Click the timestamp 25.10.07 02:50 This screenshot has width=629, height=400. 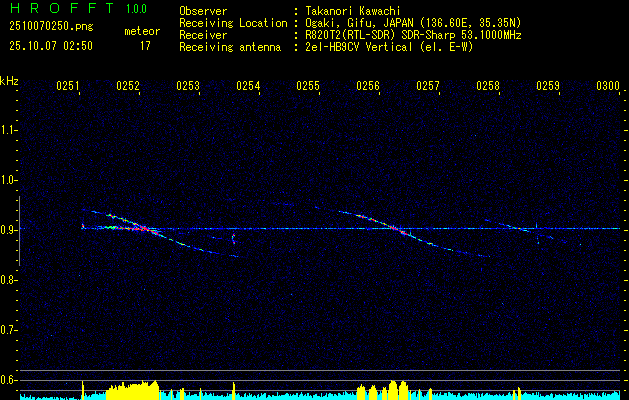point(51,46)
